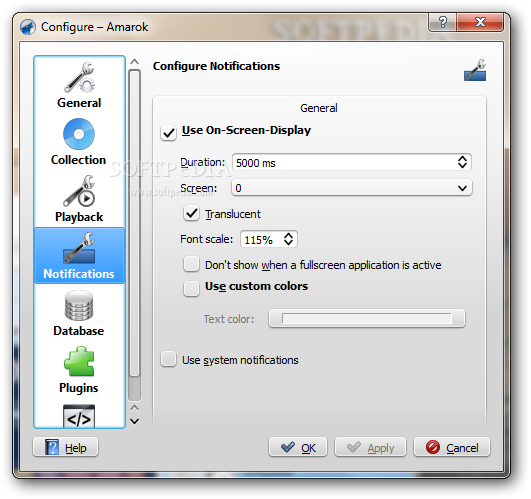Toggle Use On-Screen-Display checkbox
This screenshot has width=531, height=499.
coord(168,132)
